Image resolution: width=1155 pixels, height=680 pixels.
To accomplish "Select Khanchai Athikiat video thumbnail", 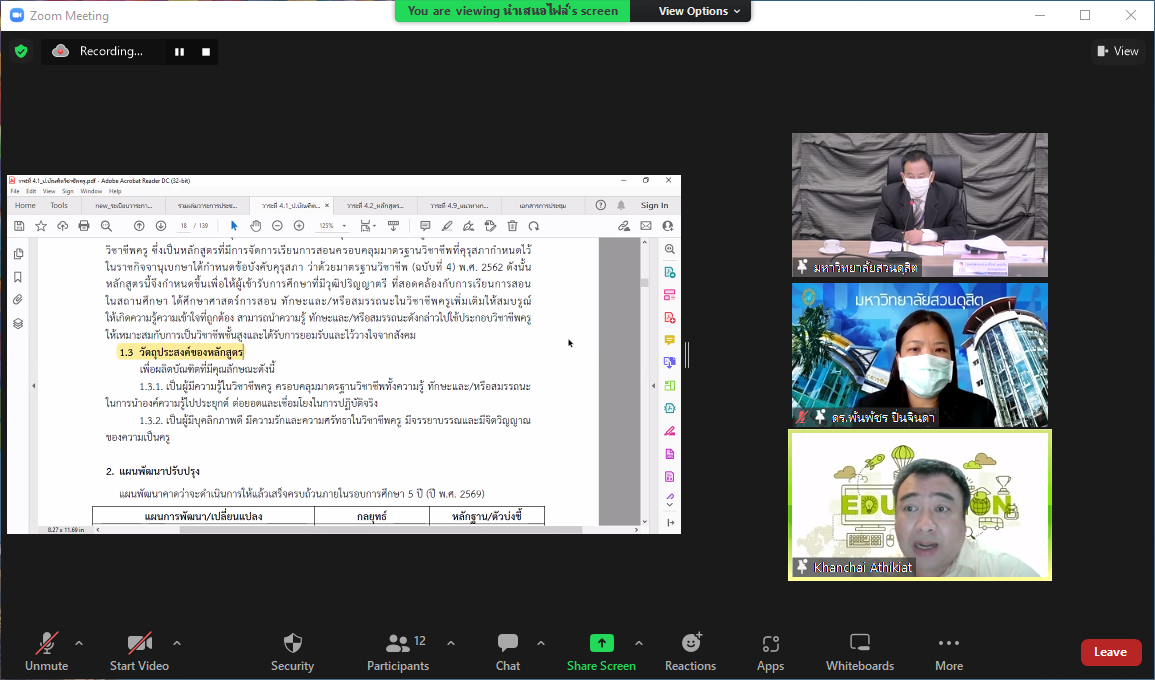I will [919, 505].
